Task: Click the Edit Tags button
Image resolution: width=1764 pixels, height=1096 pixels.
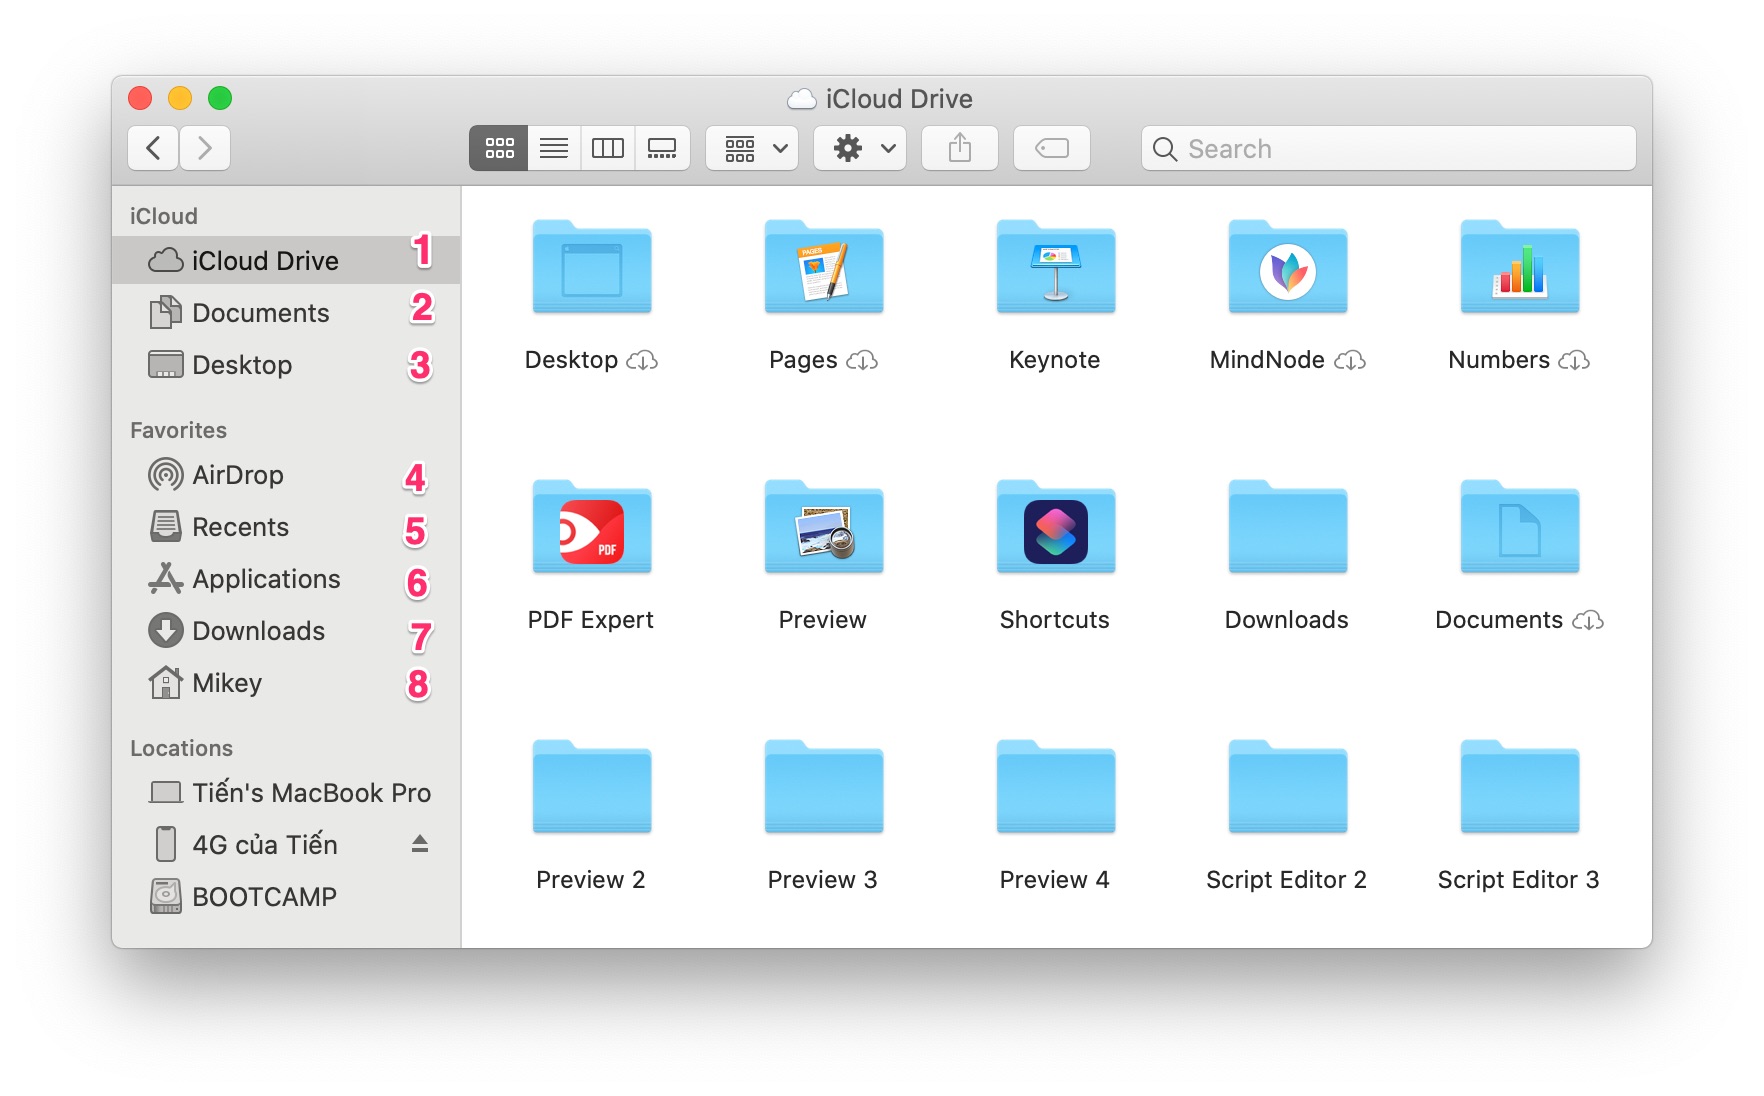Action: pos(1052,148)
